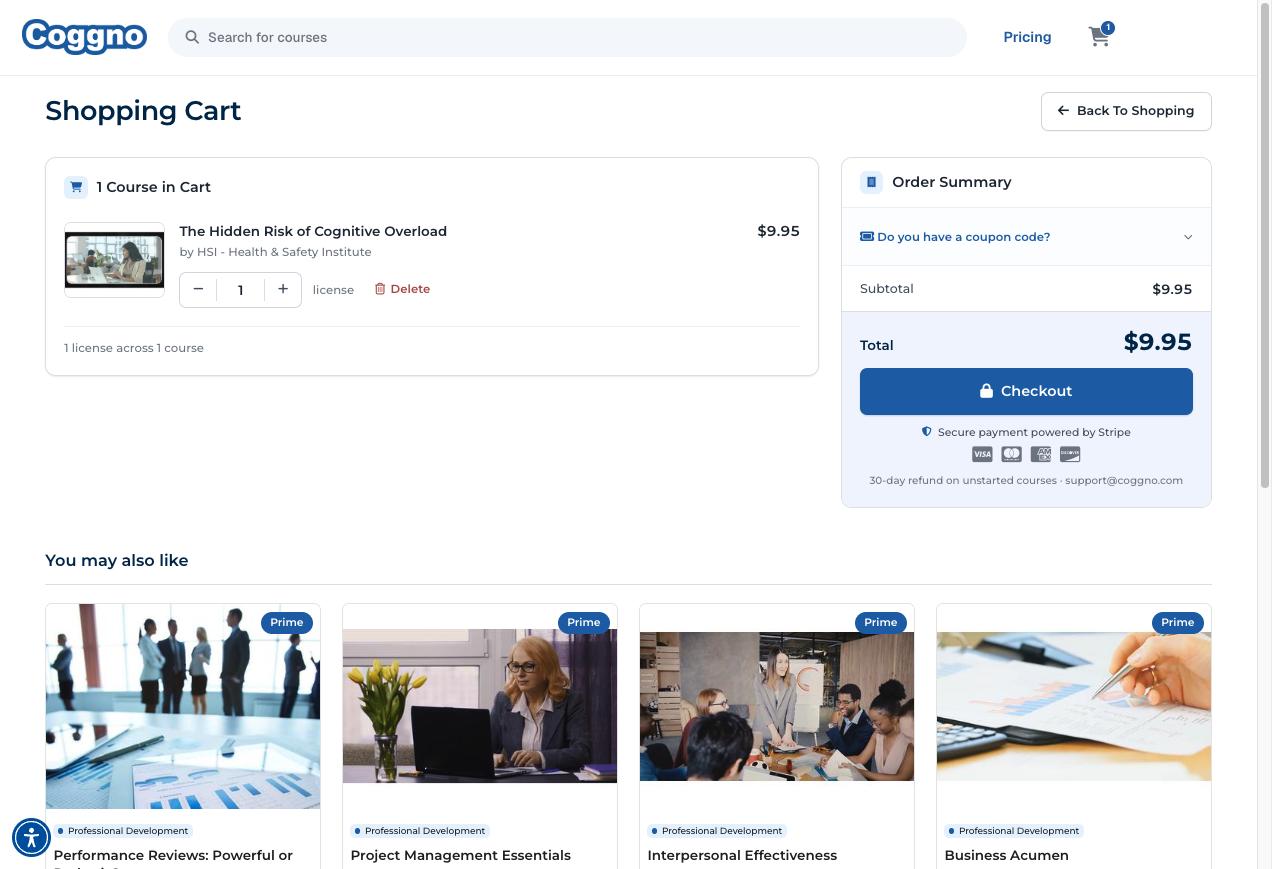
Task: Click the "You may also like" heading
Action: (117, 560)
